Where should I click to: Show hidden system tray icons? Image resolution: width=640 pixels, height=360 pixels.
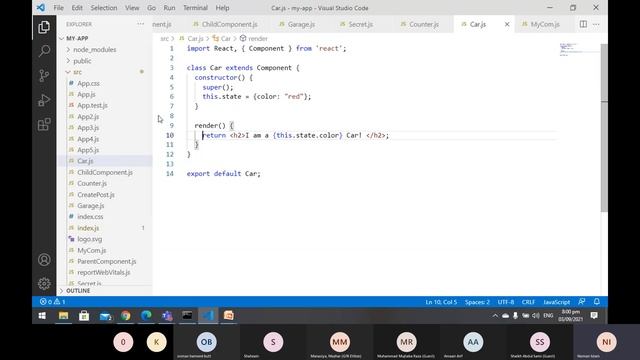[495, 316]
